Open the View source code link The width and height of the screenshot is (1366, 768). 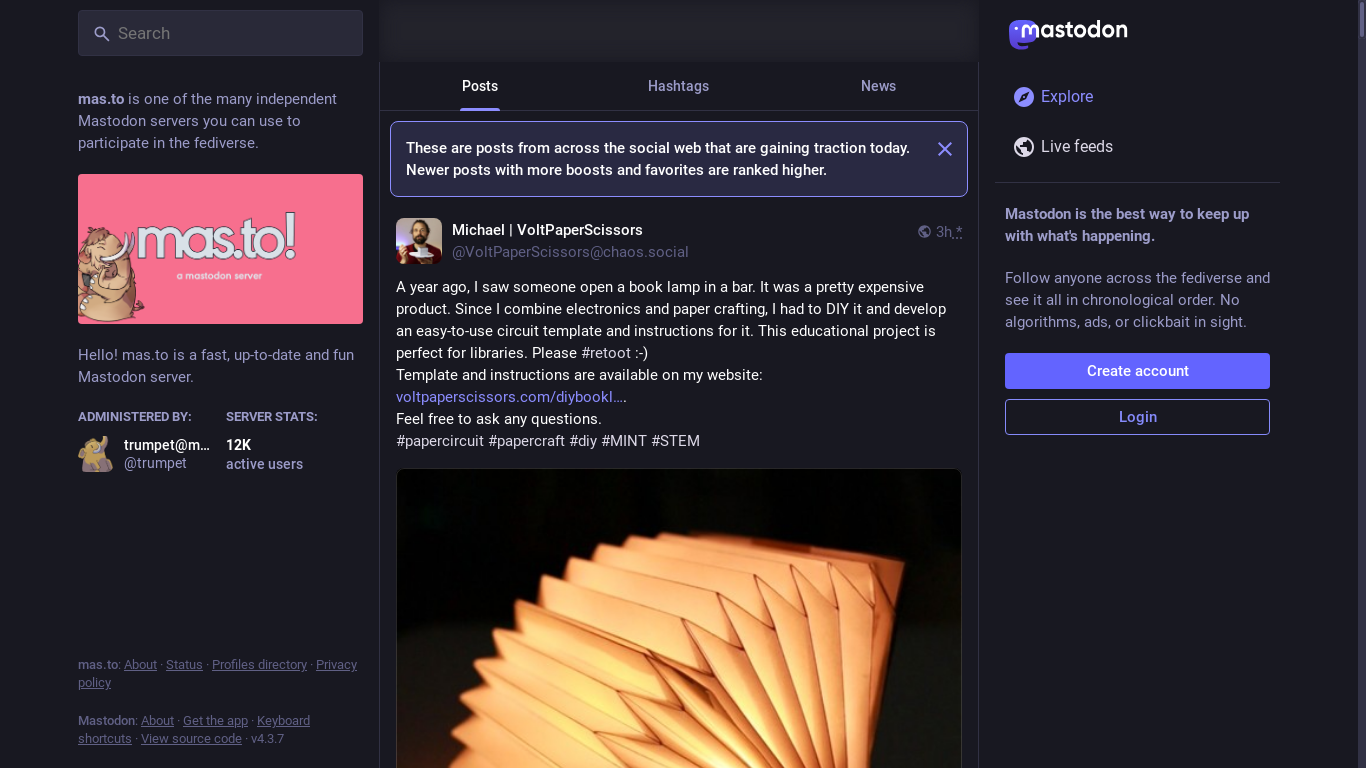click(x=191, y=739)
